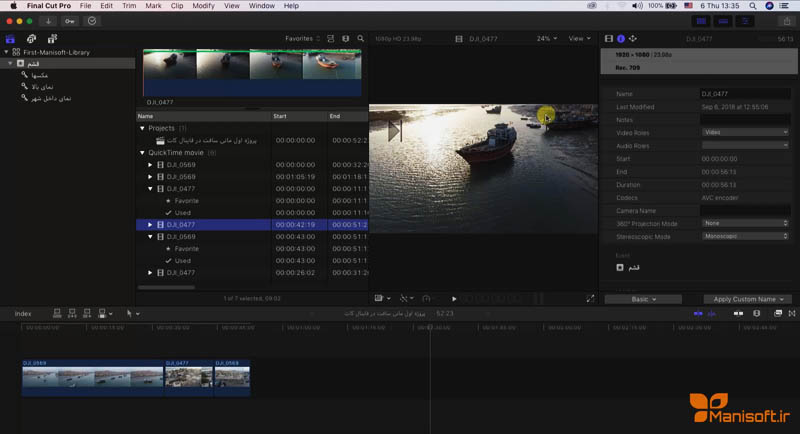Toggle video skimming in timeline
This screenshot has height=434, width=800.
[698, 313]
